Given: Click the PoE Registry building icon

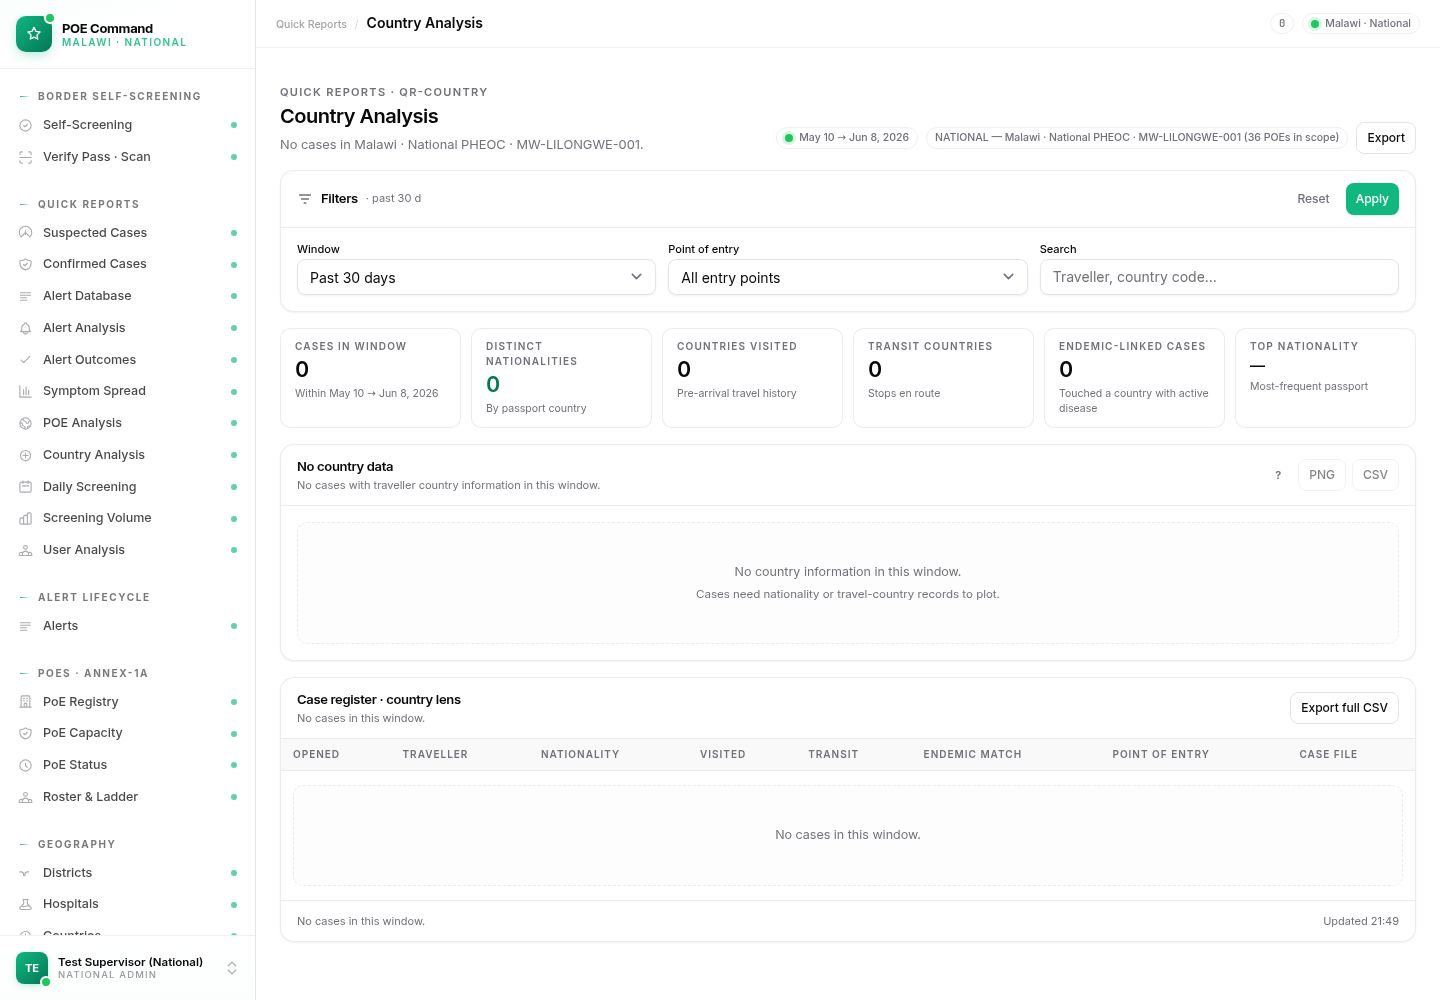Looking at the screenshot, I should click(x=26, y=702).
